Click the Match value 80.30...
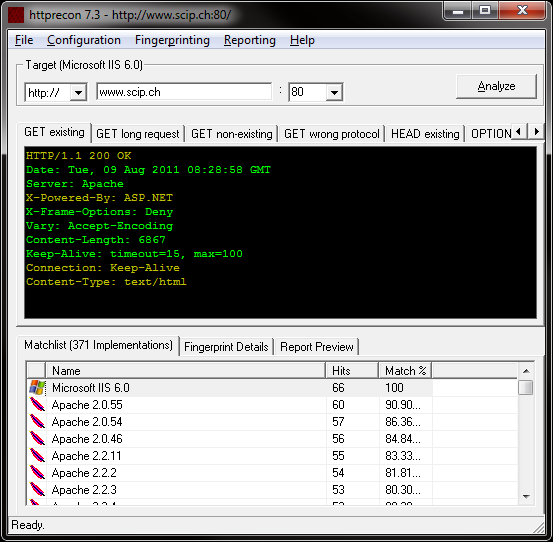 [403, 490]
